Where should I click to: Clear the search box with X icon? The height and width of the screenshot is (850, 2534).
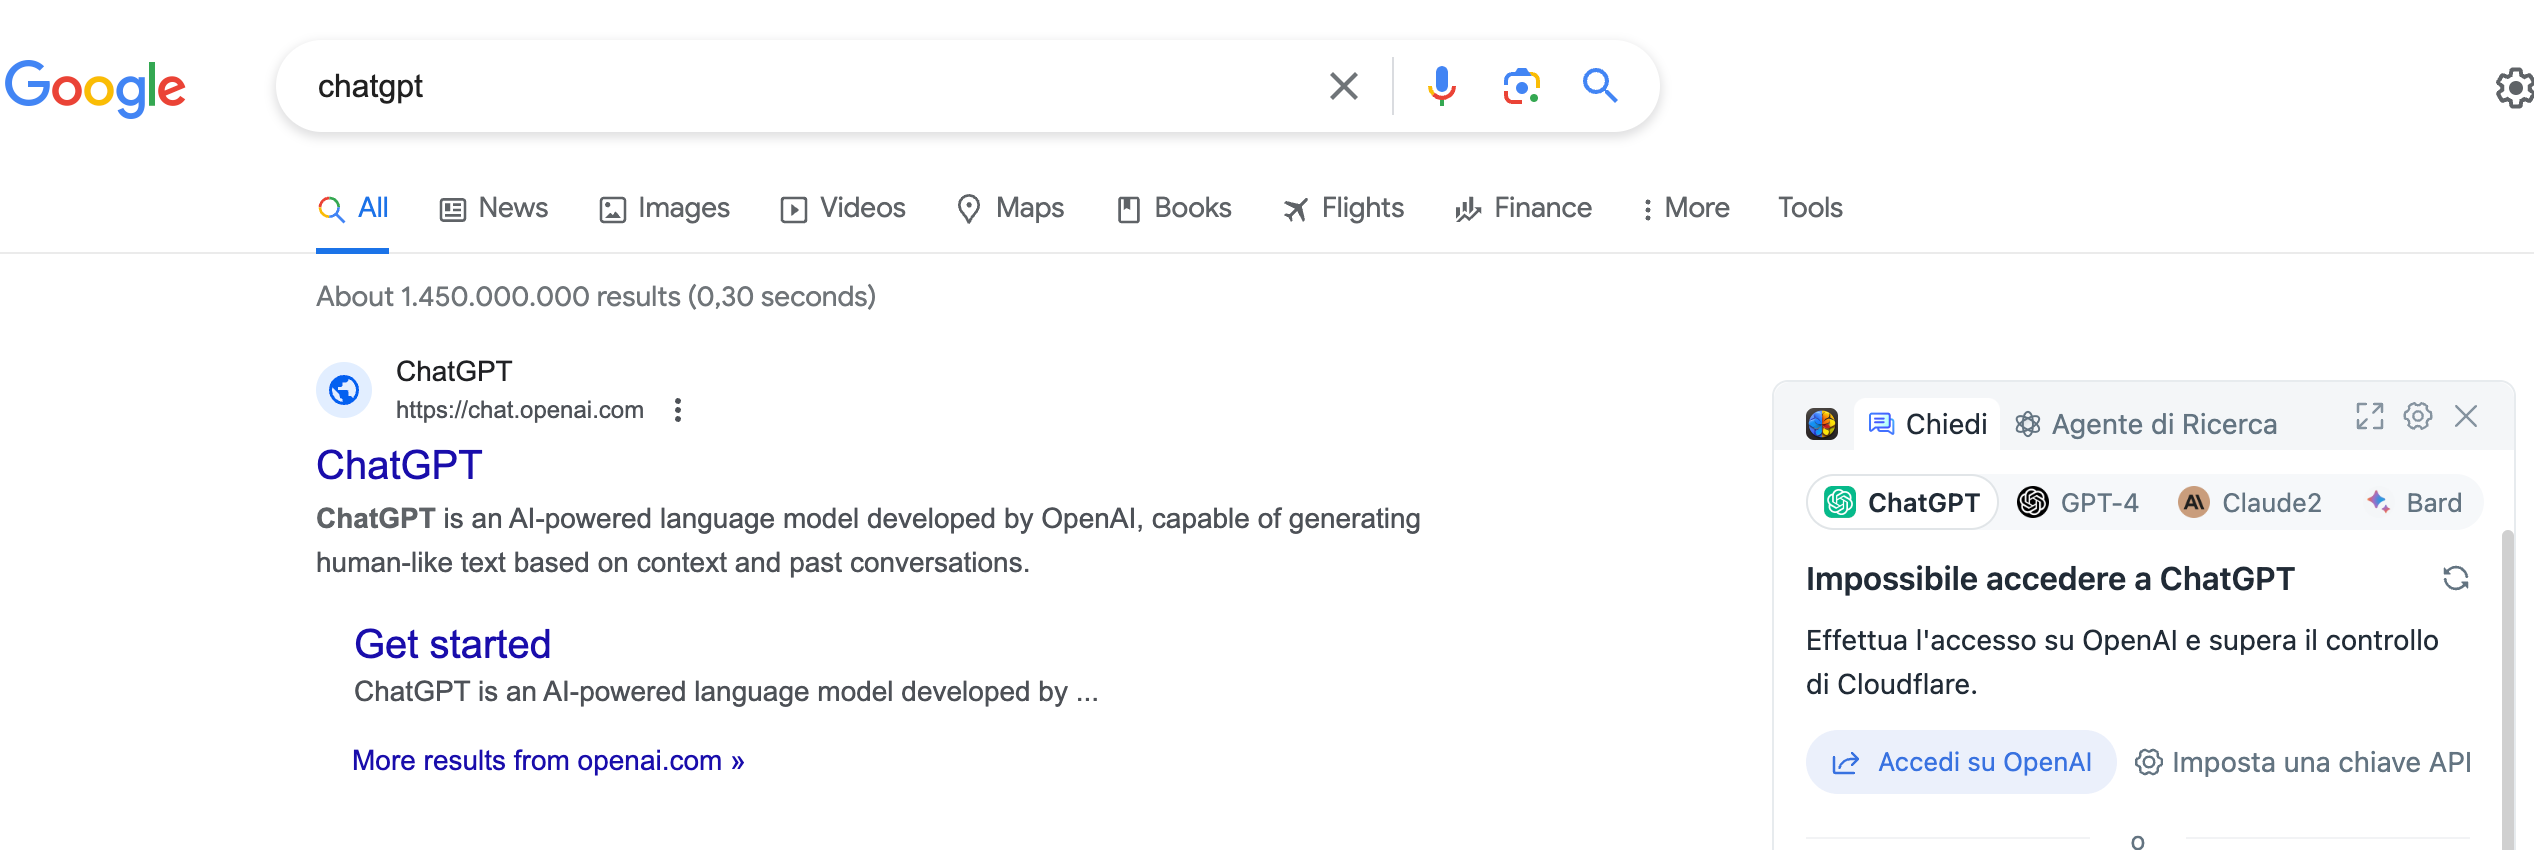pos(1343,86)
